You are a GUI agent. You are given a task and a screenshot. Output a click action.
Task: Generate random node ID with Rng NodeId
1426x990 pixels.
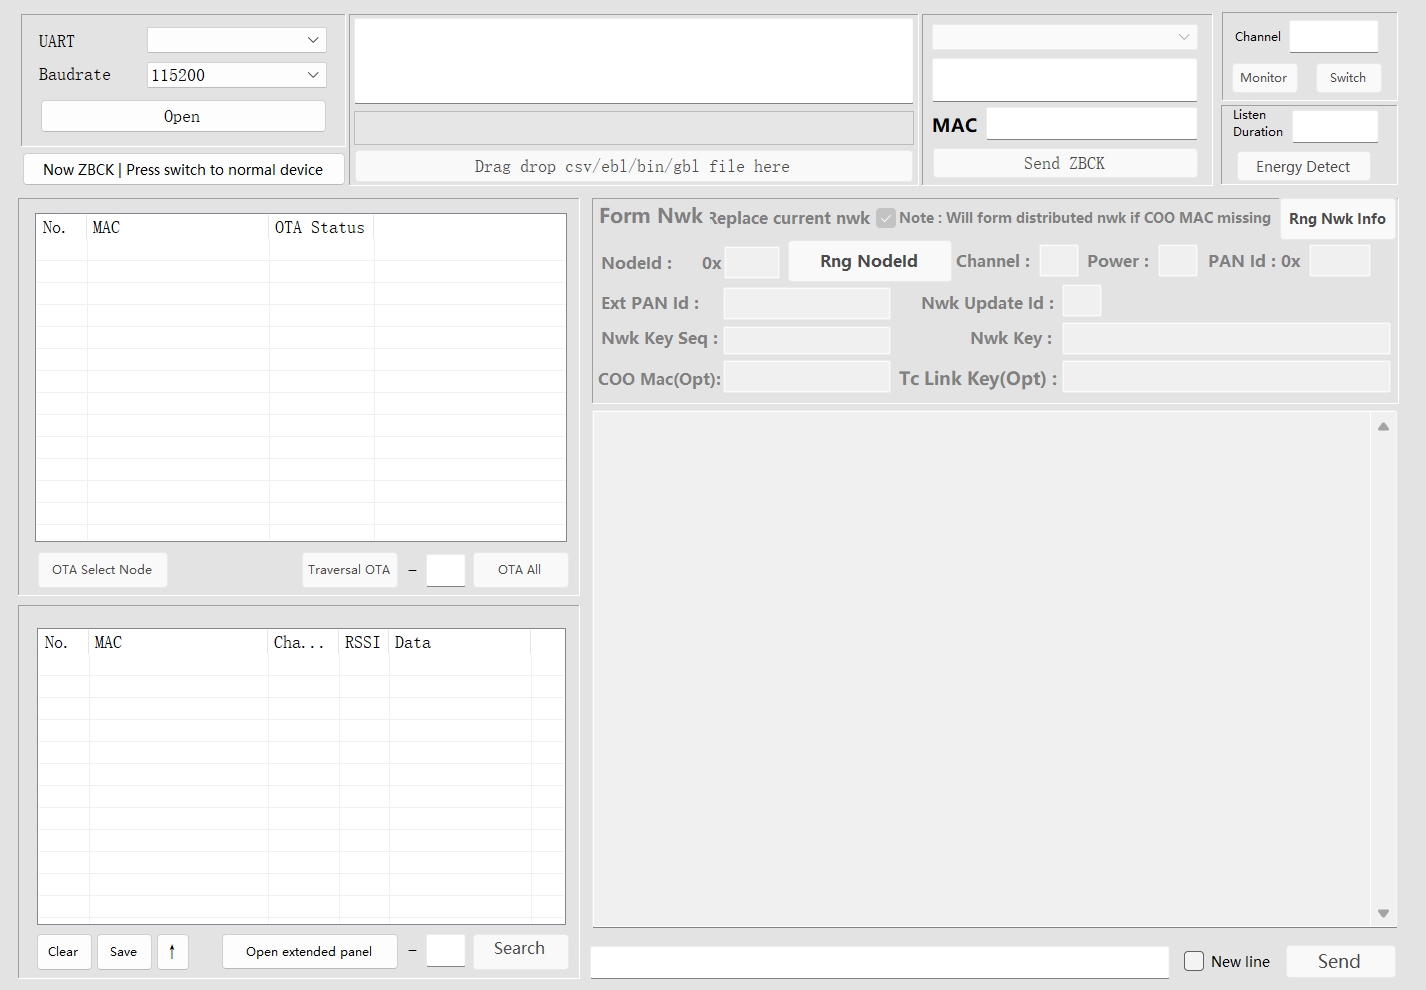tap(868, 261)
